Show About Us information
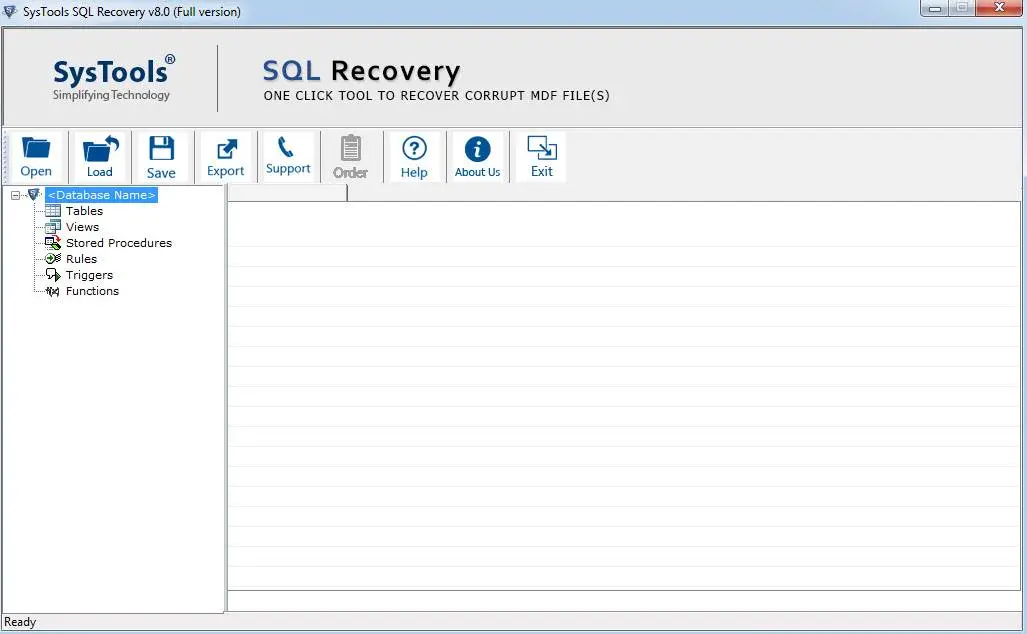 pos(477,157)
